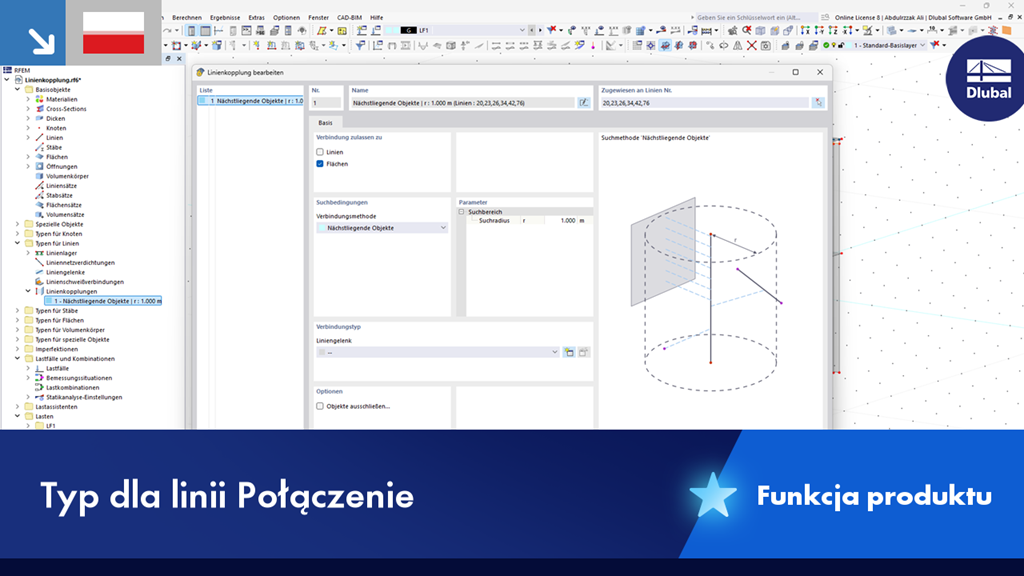The image size is (1024, 576).
Task: Click the edit Liniengelenk icon
Action: tap(584, 353)
